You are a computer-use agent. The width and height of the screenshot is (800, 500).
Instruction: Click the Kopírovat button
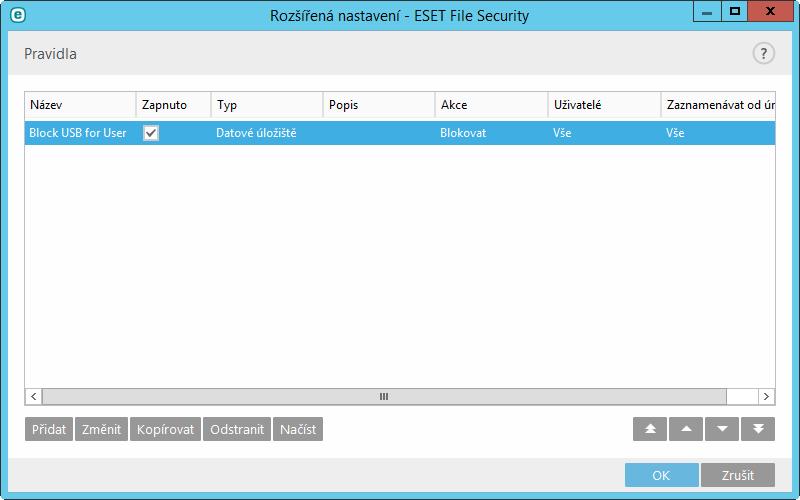(x=165, y=429)
